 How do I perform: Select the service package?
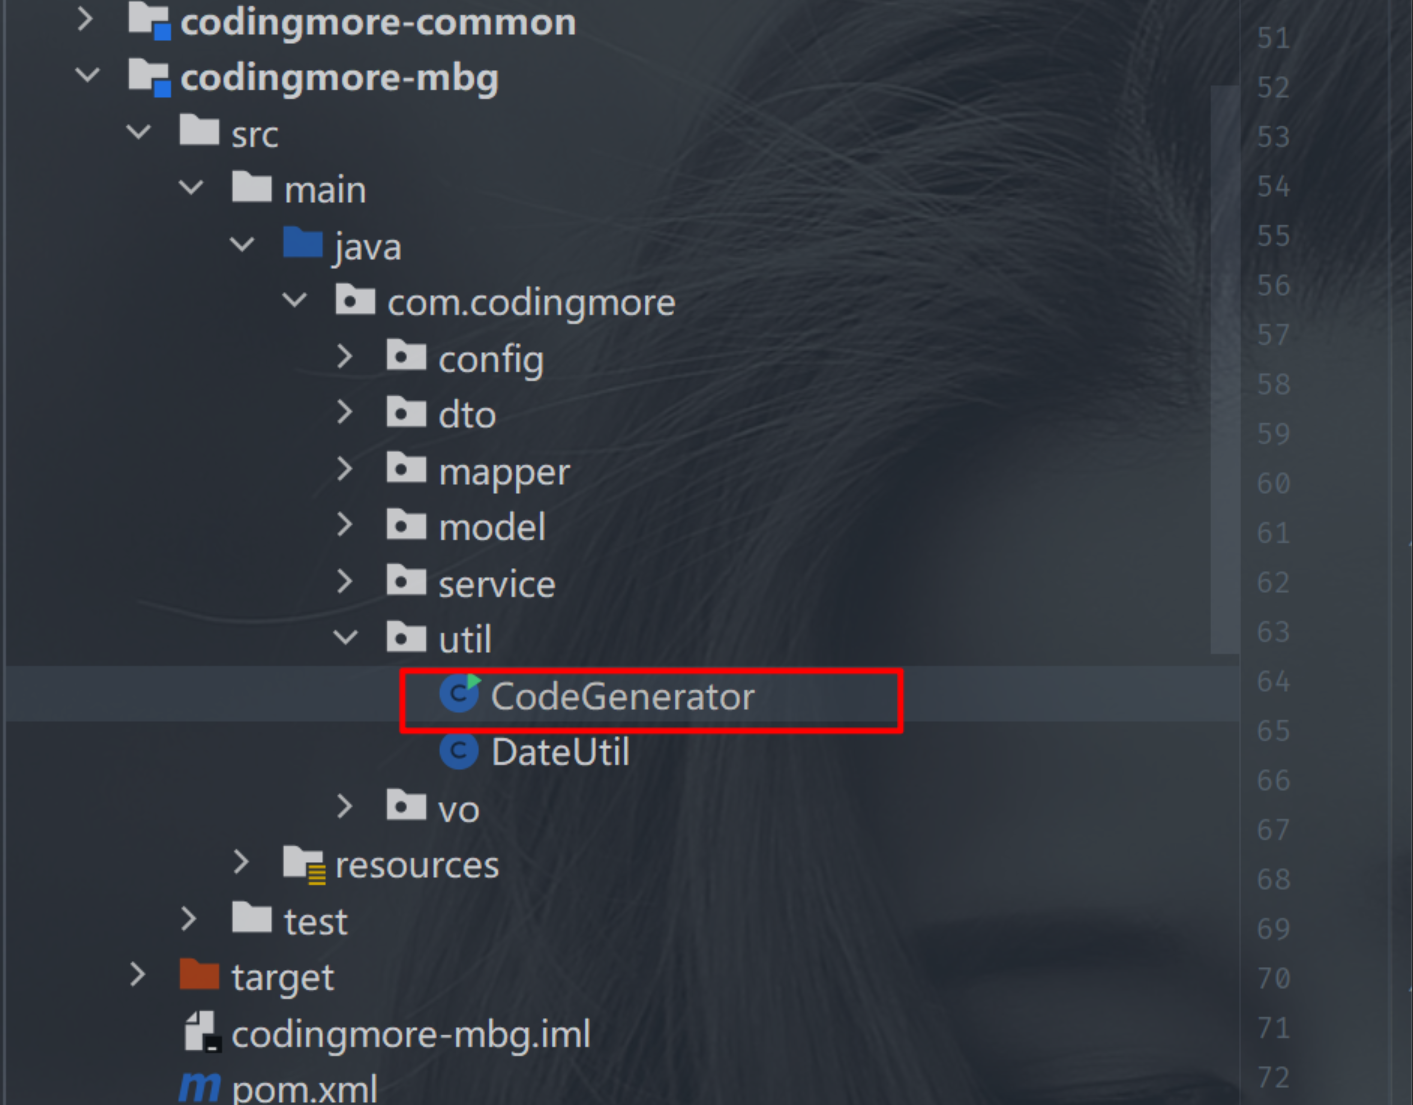click(x=496, y=584)
